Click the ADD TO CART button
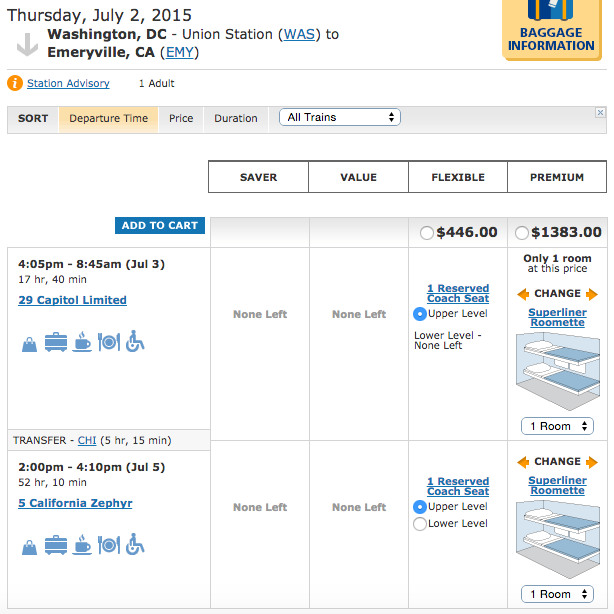 (160, 226)
